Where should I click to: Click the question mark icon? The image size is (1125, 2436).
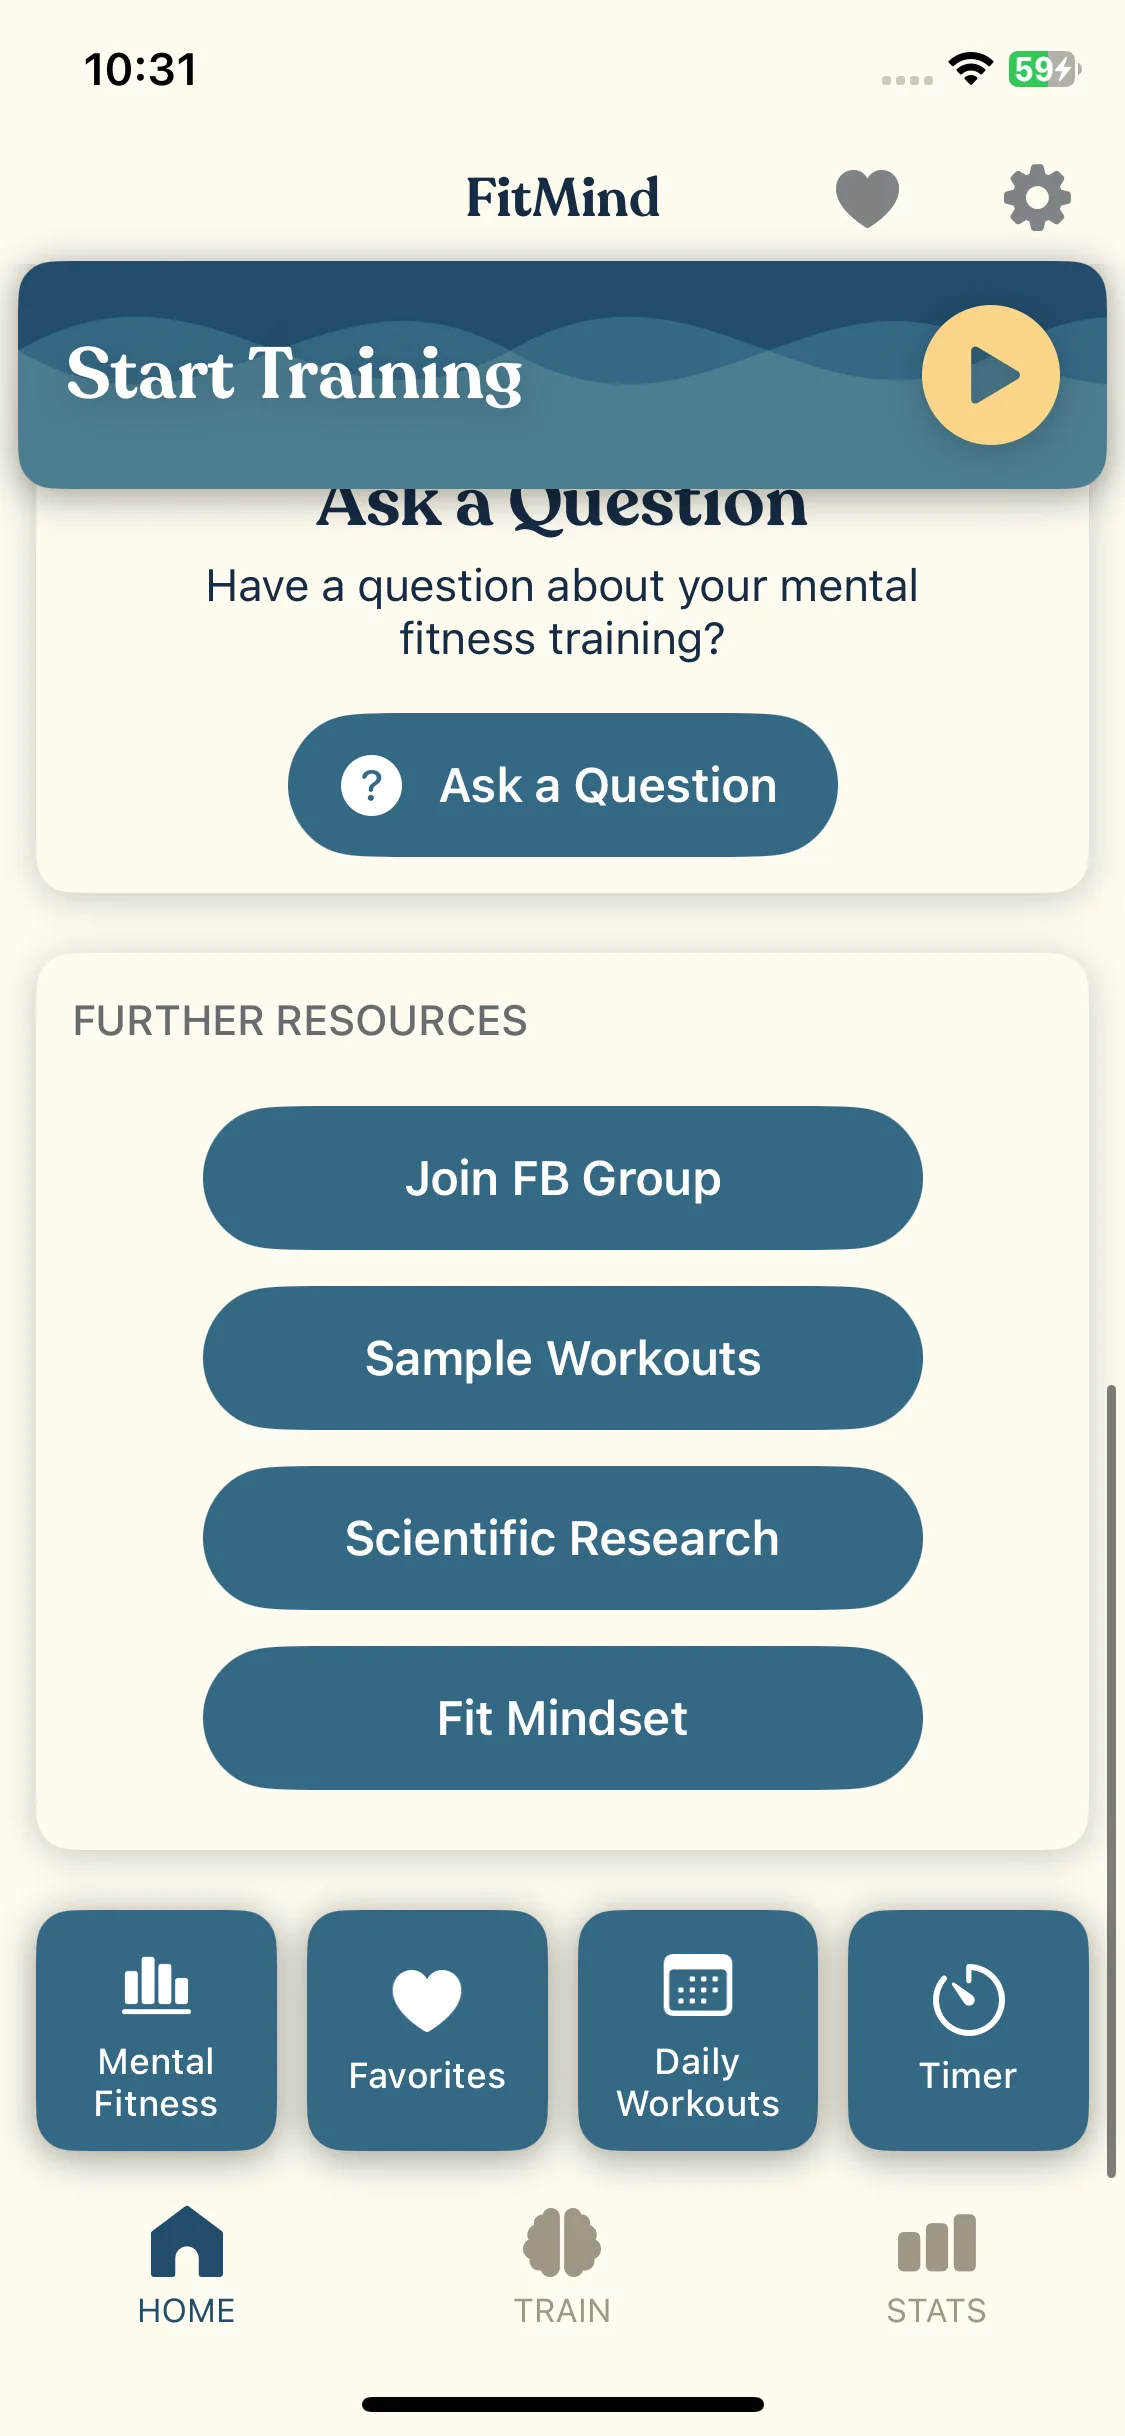(x=371, y=786)
